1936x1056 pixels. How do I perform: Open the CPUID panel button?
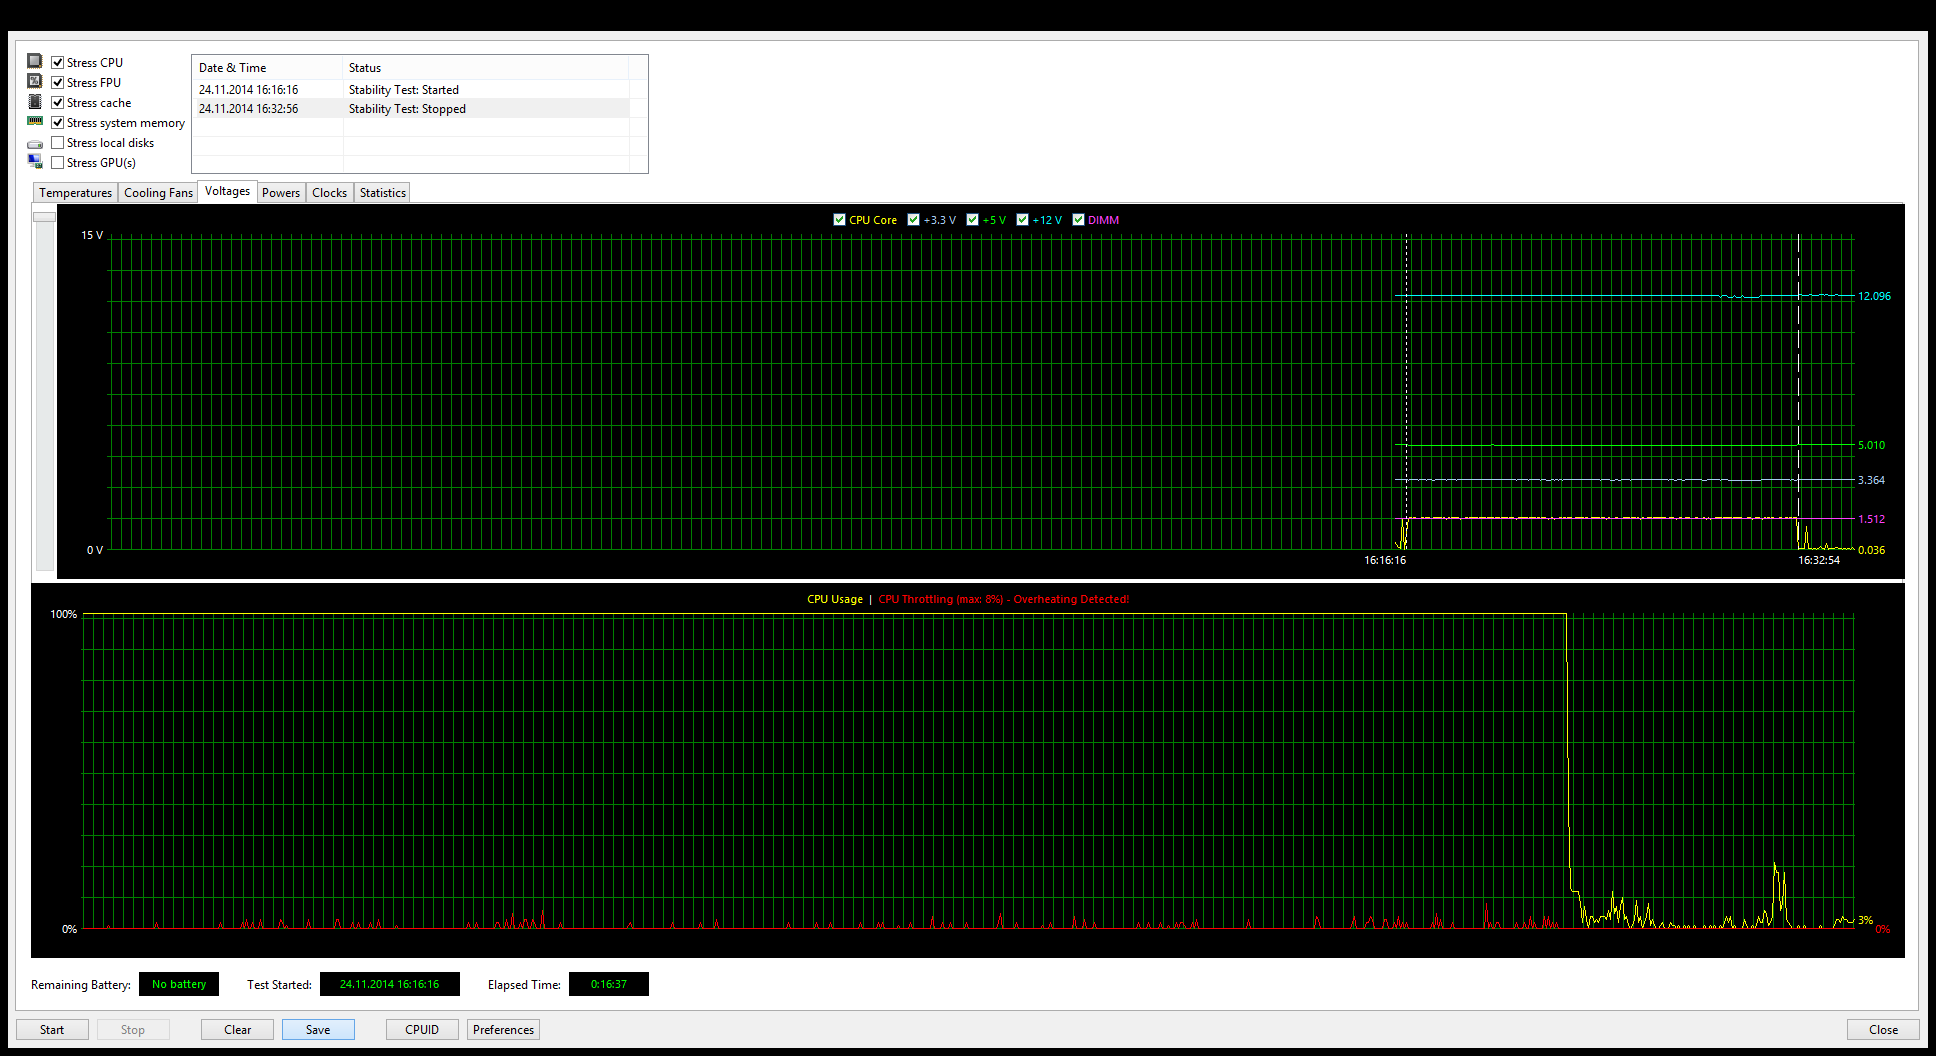[x=422, y=1029]
